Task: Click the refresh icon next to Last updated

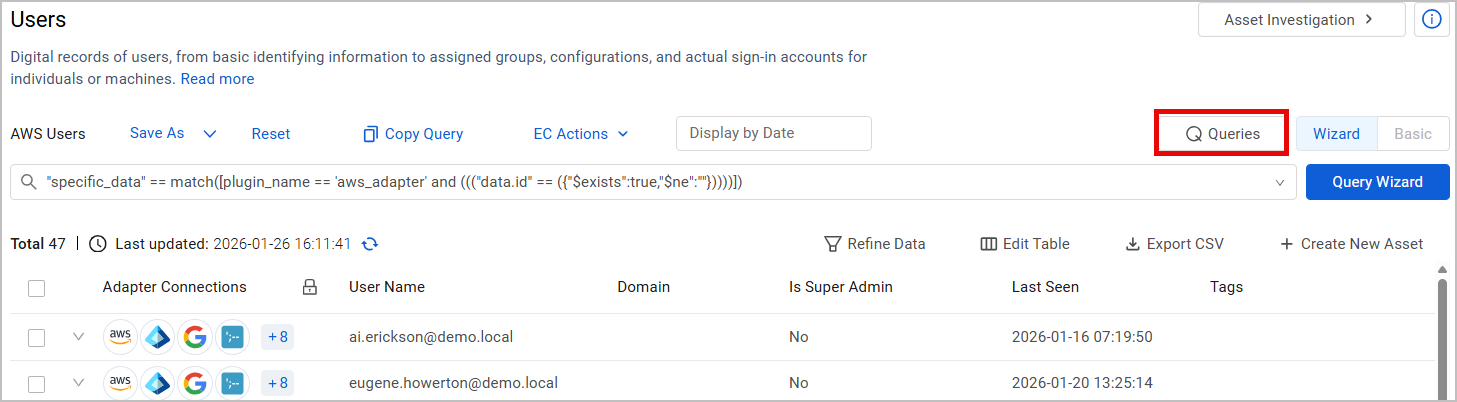Action: coord(370,244)
